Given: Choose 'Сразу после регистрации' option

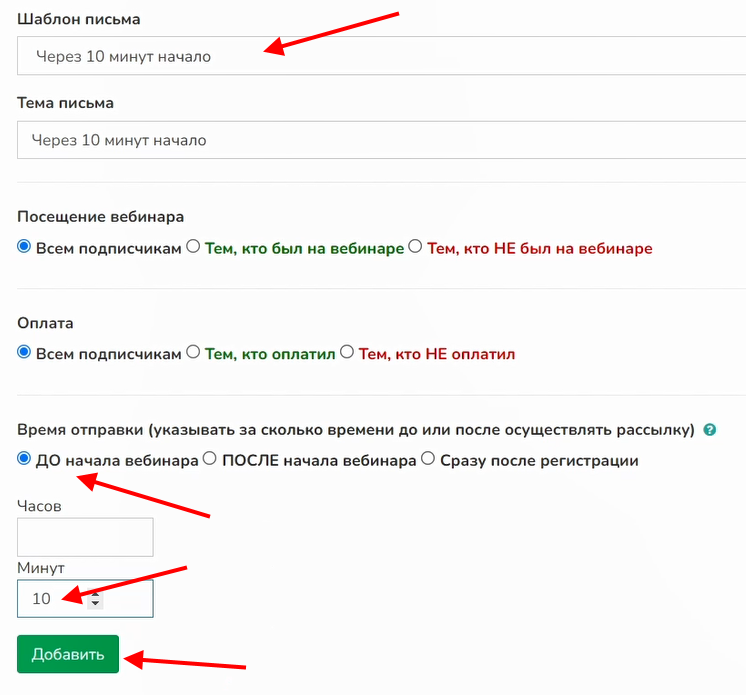Looking at the screenshot, I should pos(428,459).
